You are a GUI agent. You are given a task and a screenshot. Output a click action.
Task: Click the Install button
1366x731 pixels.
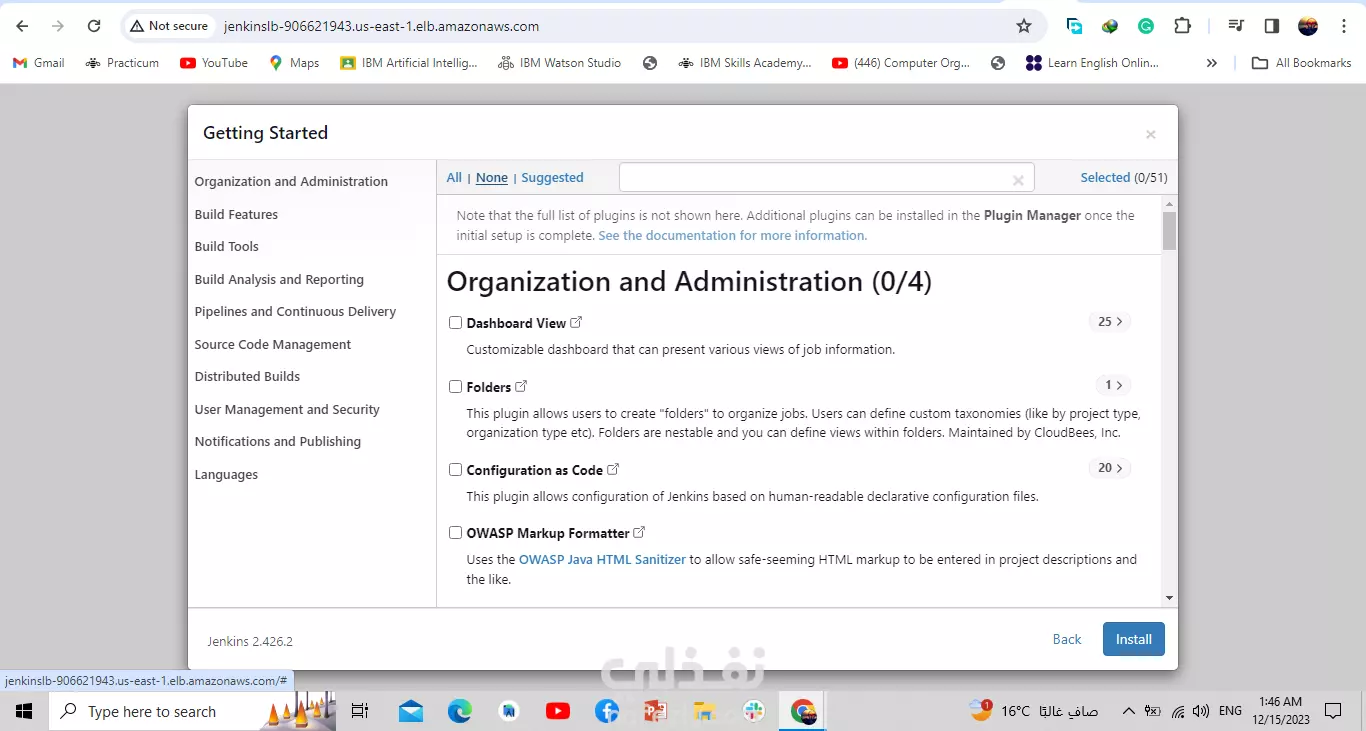coord(1133,639)
